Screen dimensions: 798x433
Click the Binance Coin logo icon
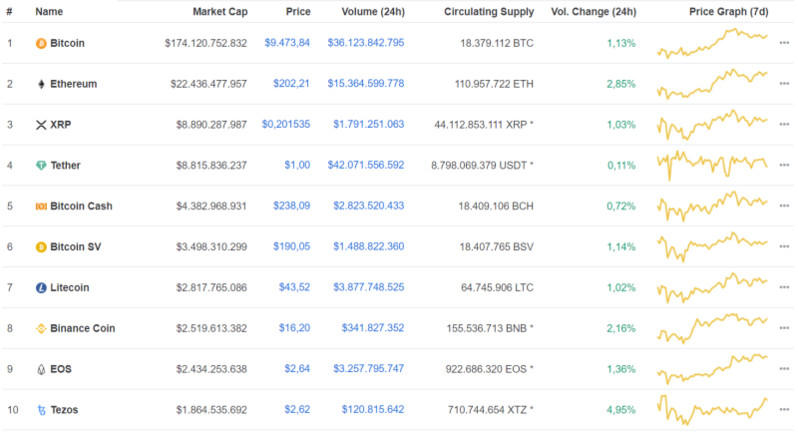coord(41,328)
